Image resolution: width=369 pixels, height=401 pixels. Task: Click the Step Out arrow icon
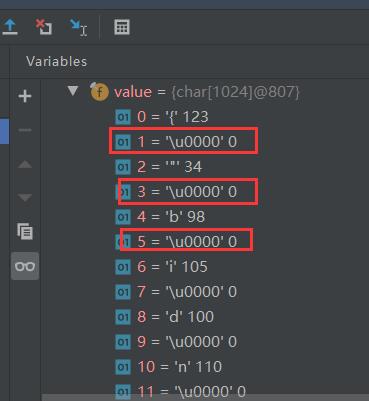(10, 27)
